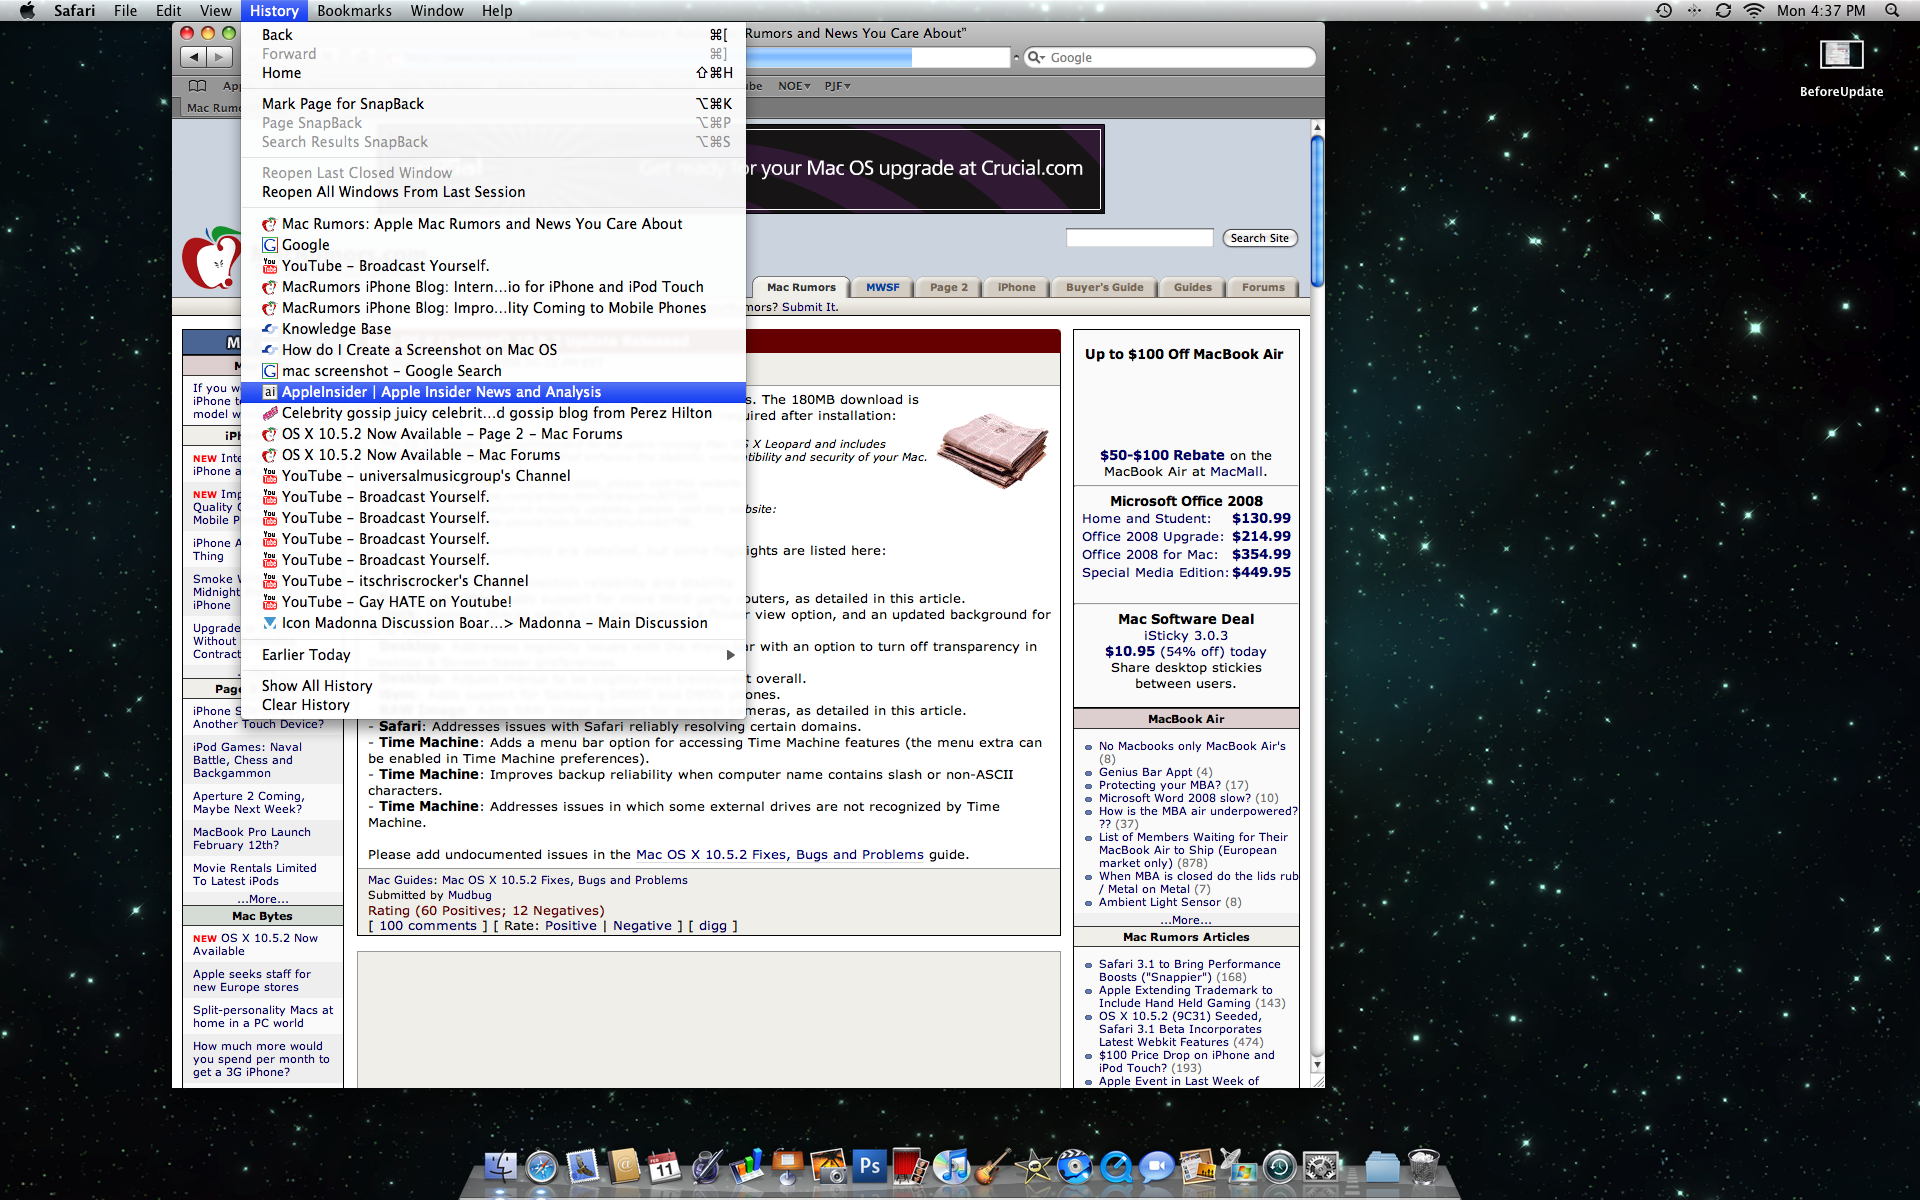Click the page's vertical scrollbar thumb
Image resolution: width=1920 pixels, height=1200 pixels.
coord(1317,210)
